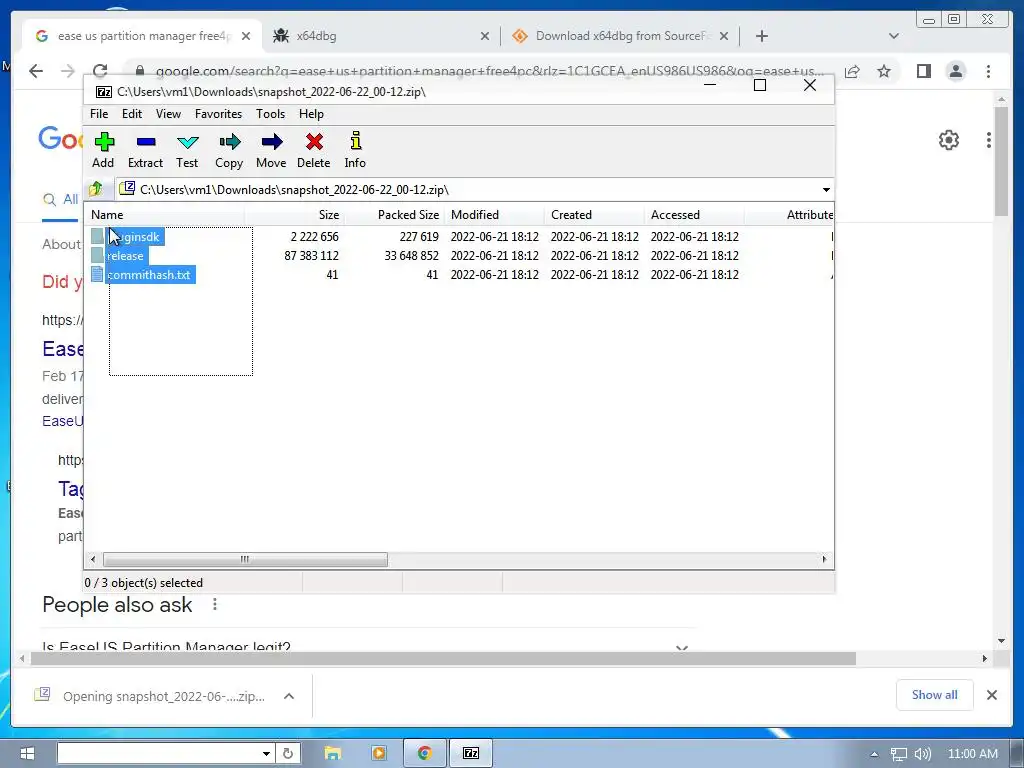Open Google quick settings gear

pyautogui.click(x=949, y=140)
